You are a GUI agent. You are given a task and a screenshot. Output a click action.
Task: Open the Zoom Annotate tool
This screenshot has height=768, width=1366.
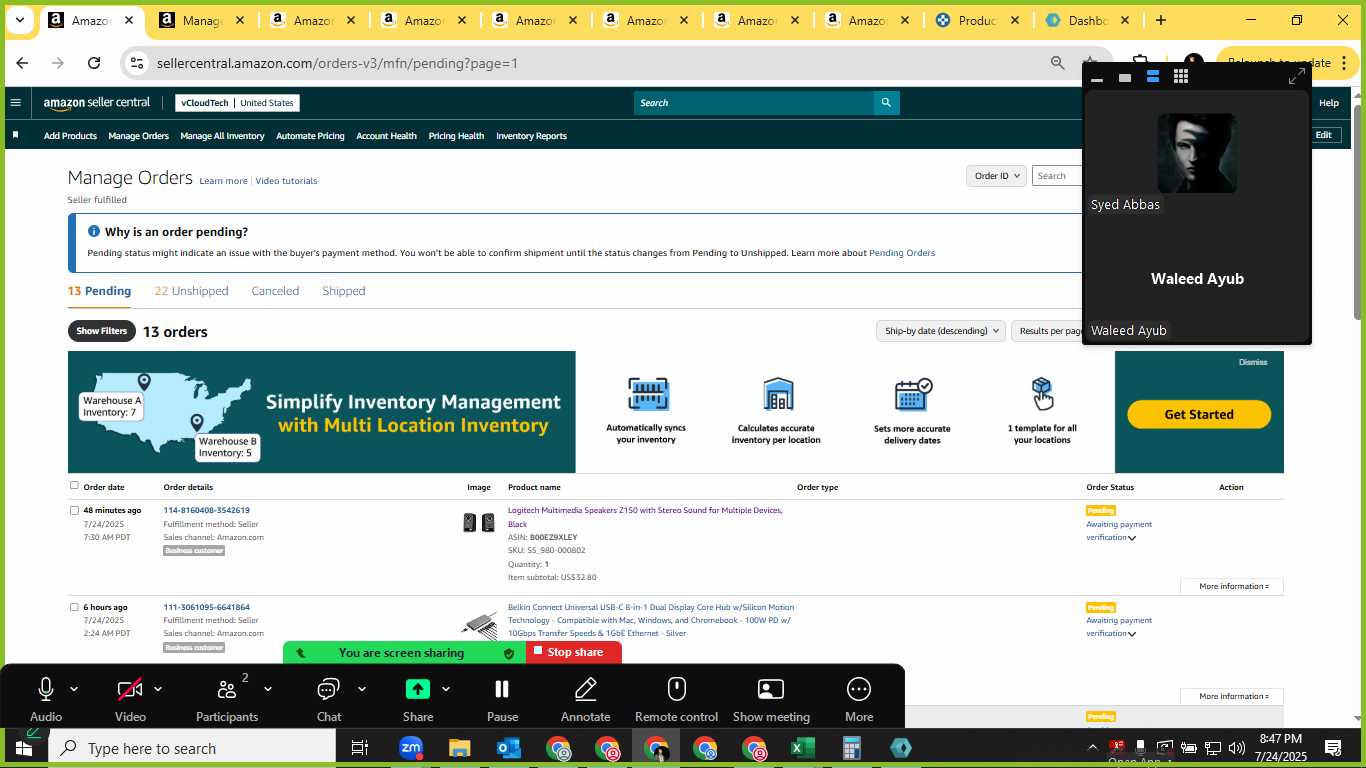[586, 699]
